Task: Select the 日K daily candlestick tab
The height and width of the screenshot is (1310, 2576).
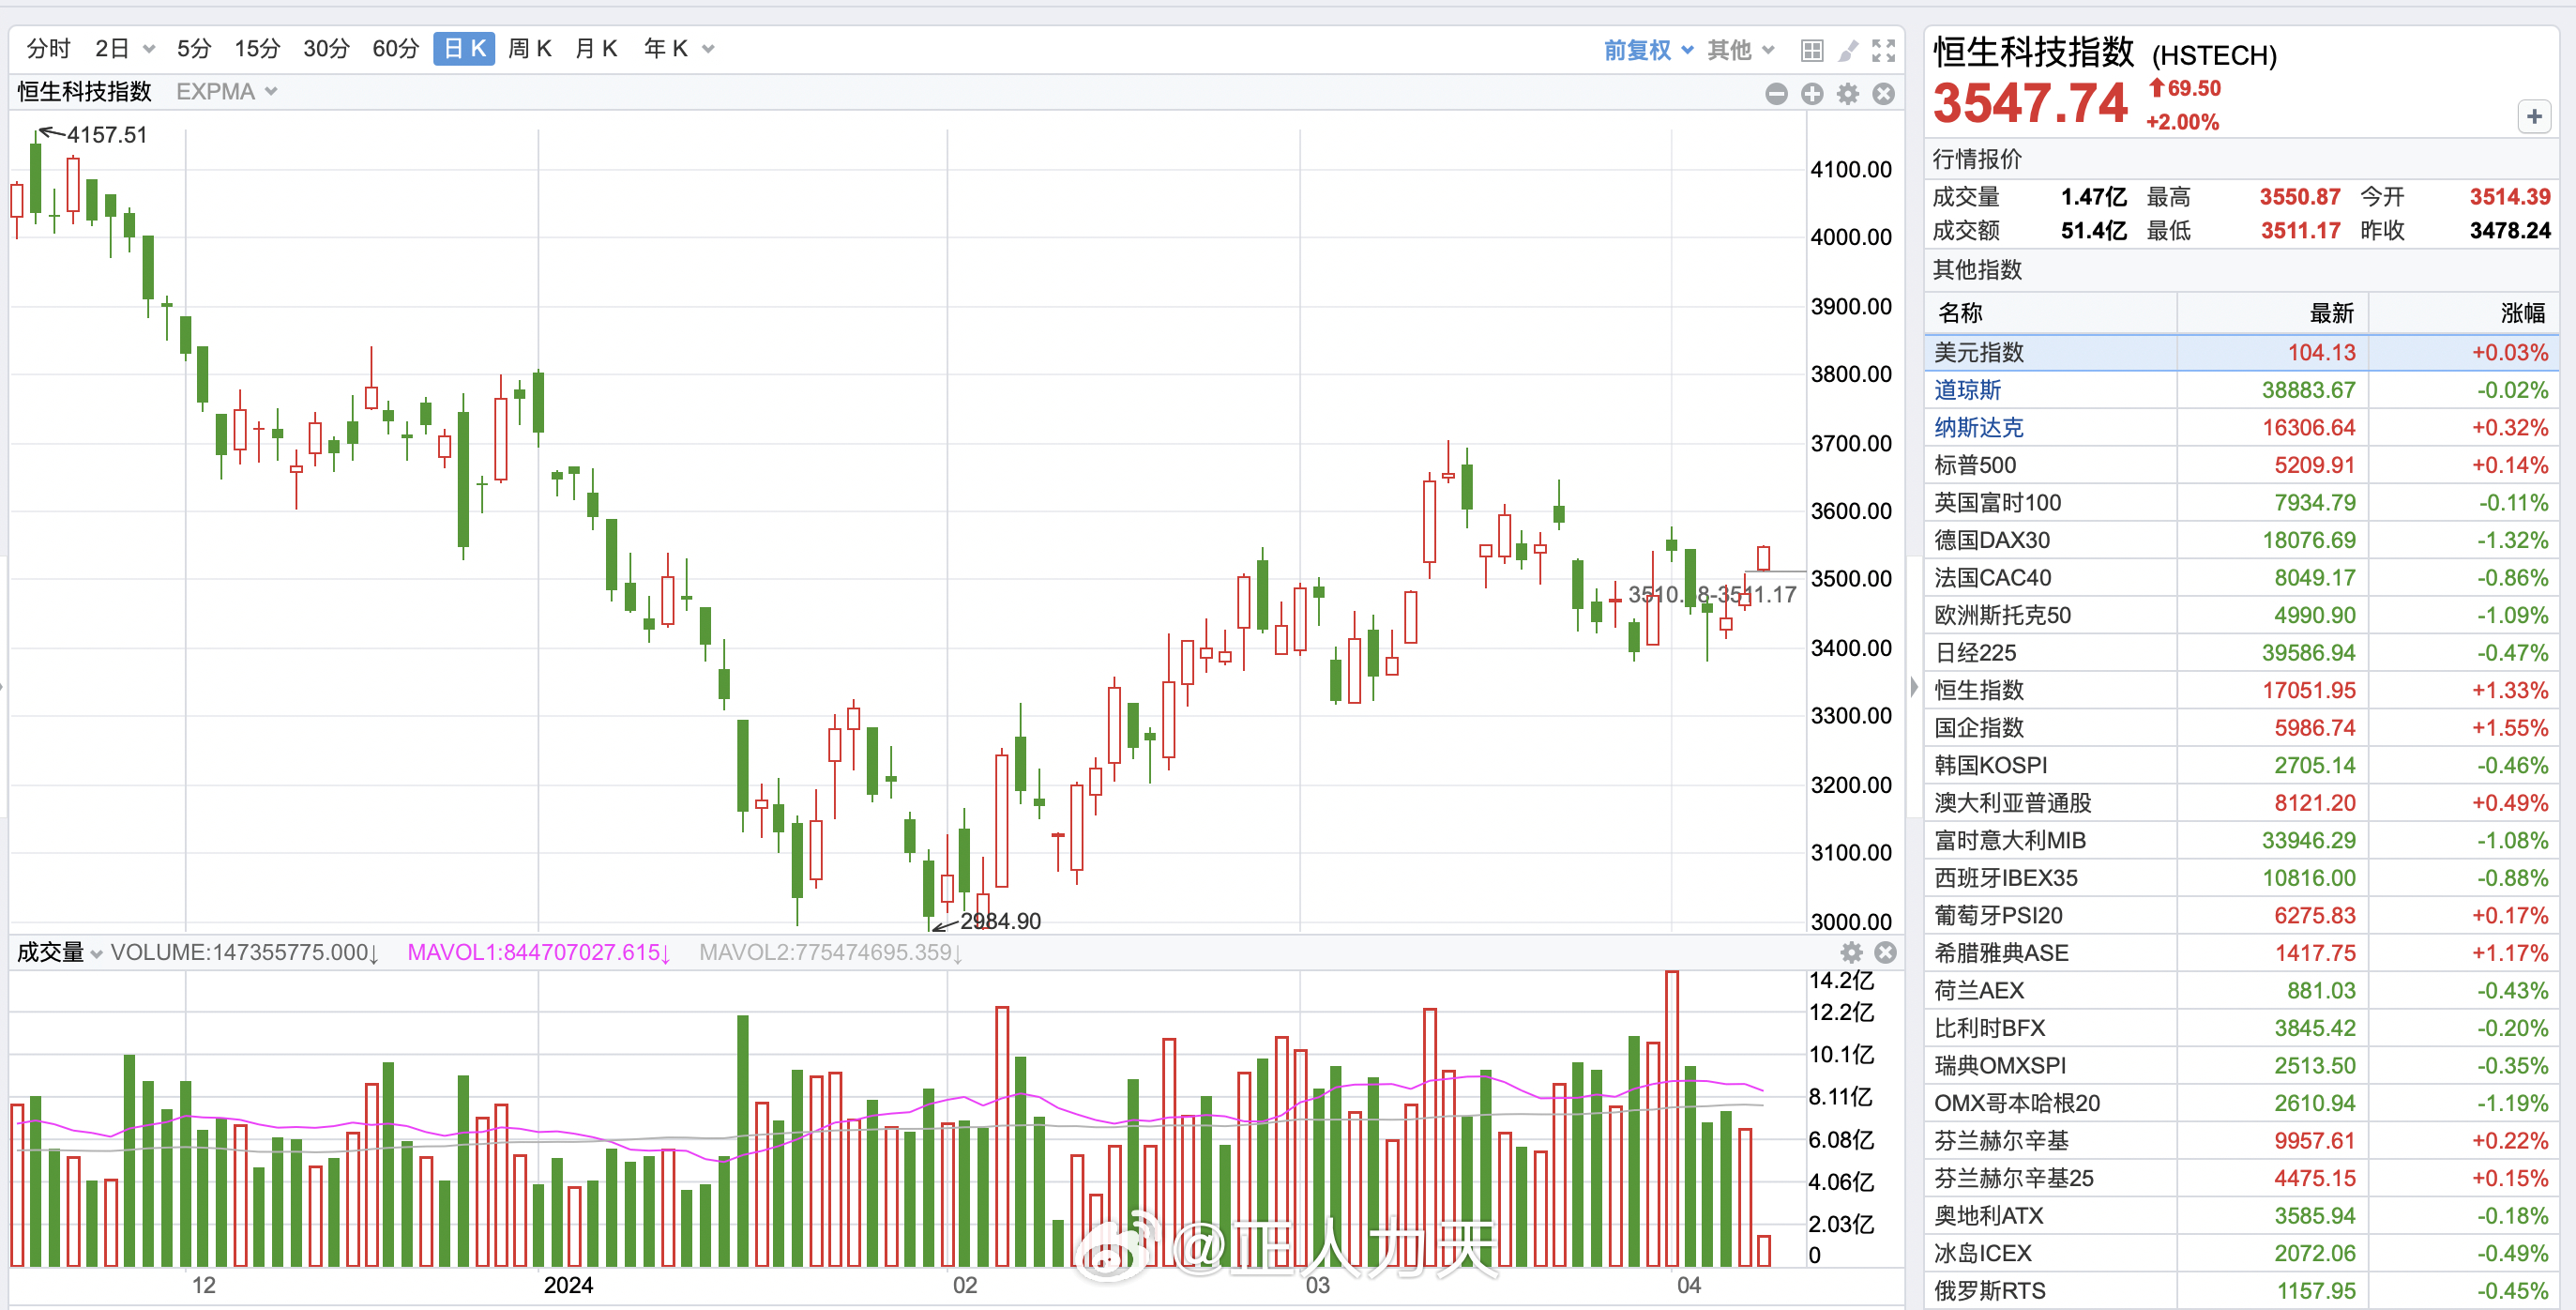Action: (x=464, y=49)
